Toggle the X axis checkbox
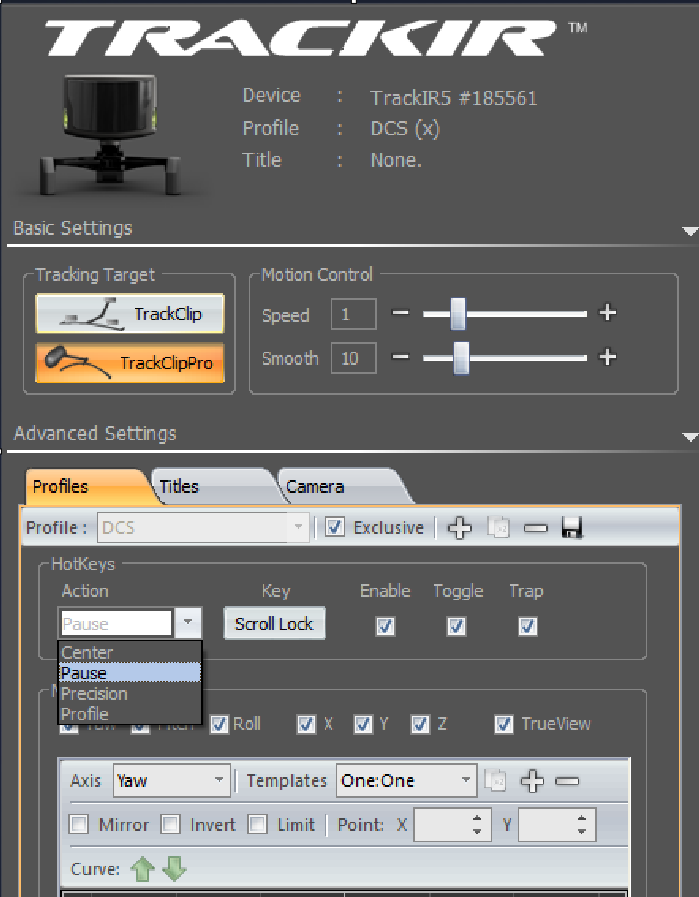Viewport: 699px width, 897px height. 306,724
